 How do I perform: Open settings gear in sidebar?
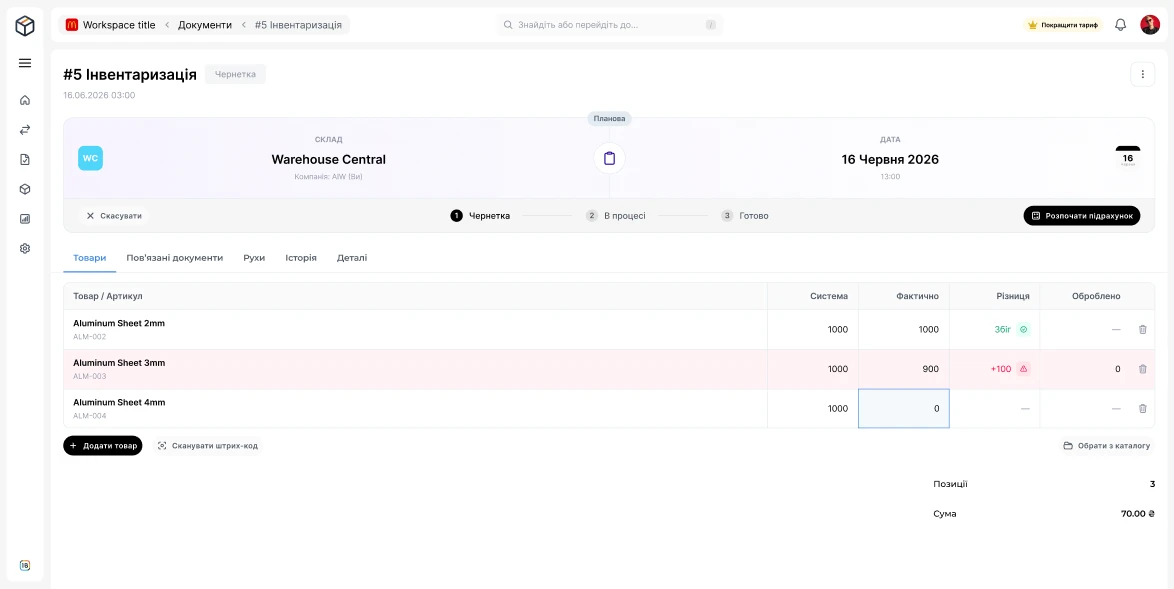pyautogui.click(x=25, y=248)
